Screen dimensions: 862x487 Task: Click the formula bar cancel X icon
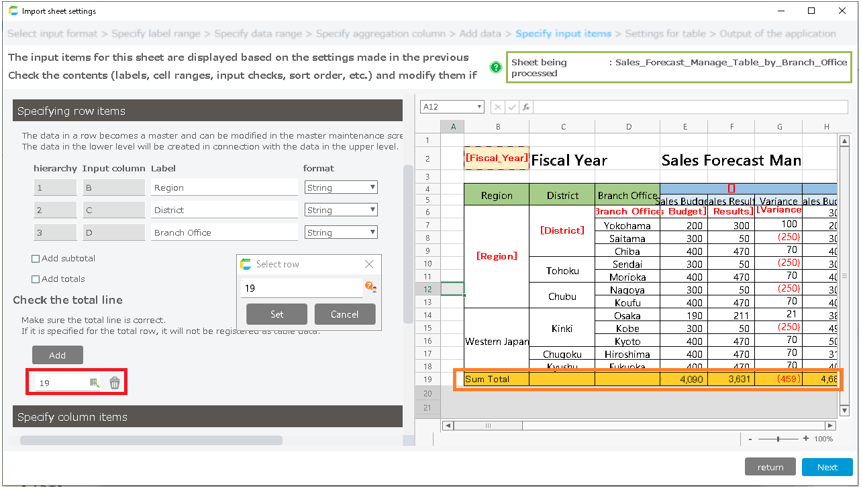497,107
